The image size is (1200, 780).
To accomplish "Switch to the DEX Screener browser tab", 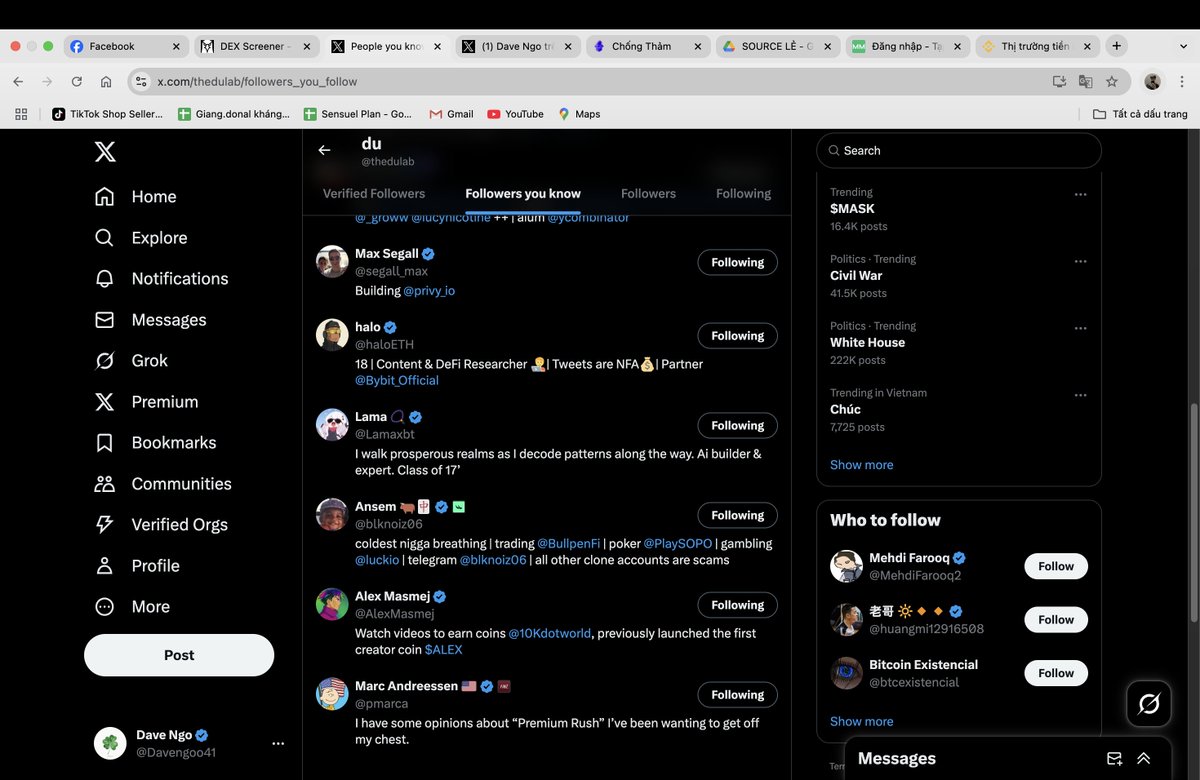I will coord(256,46).
